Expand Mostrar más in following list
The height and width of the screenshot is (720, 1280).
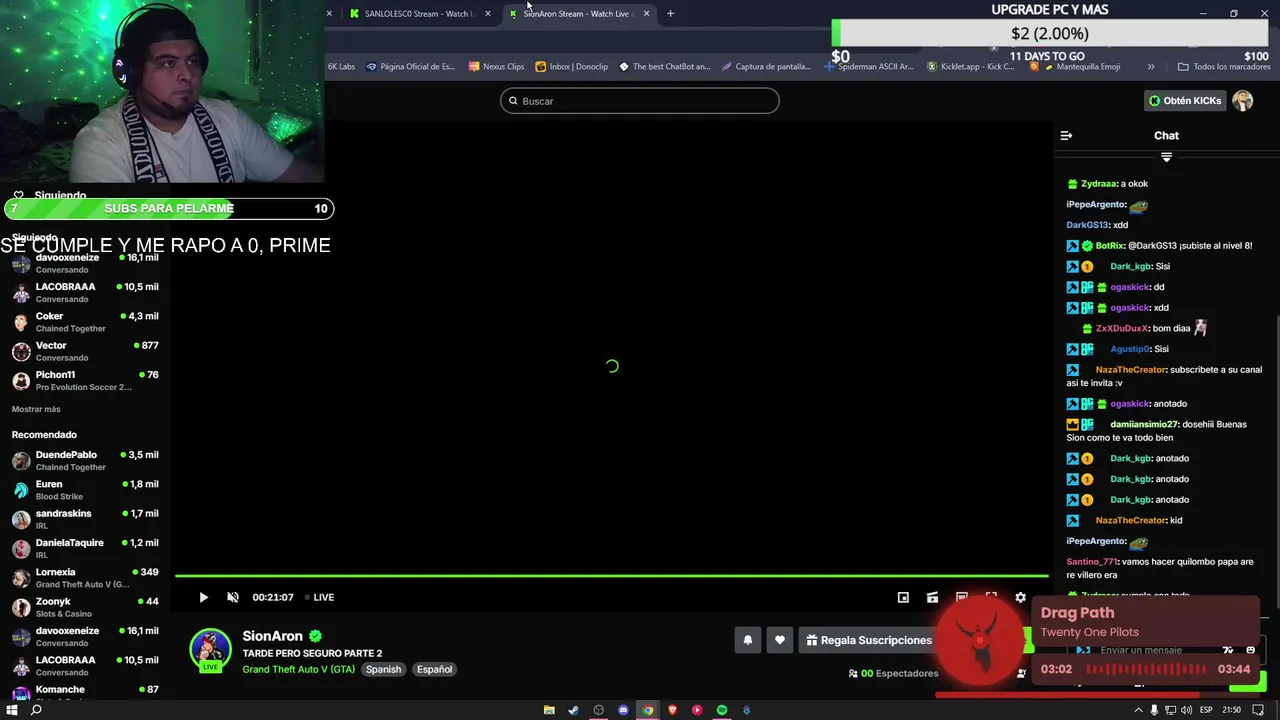coord(36,409)
